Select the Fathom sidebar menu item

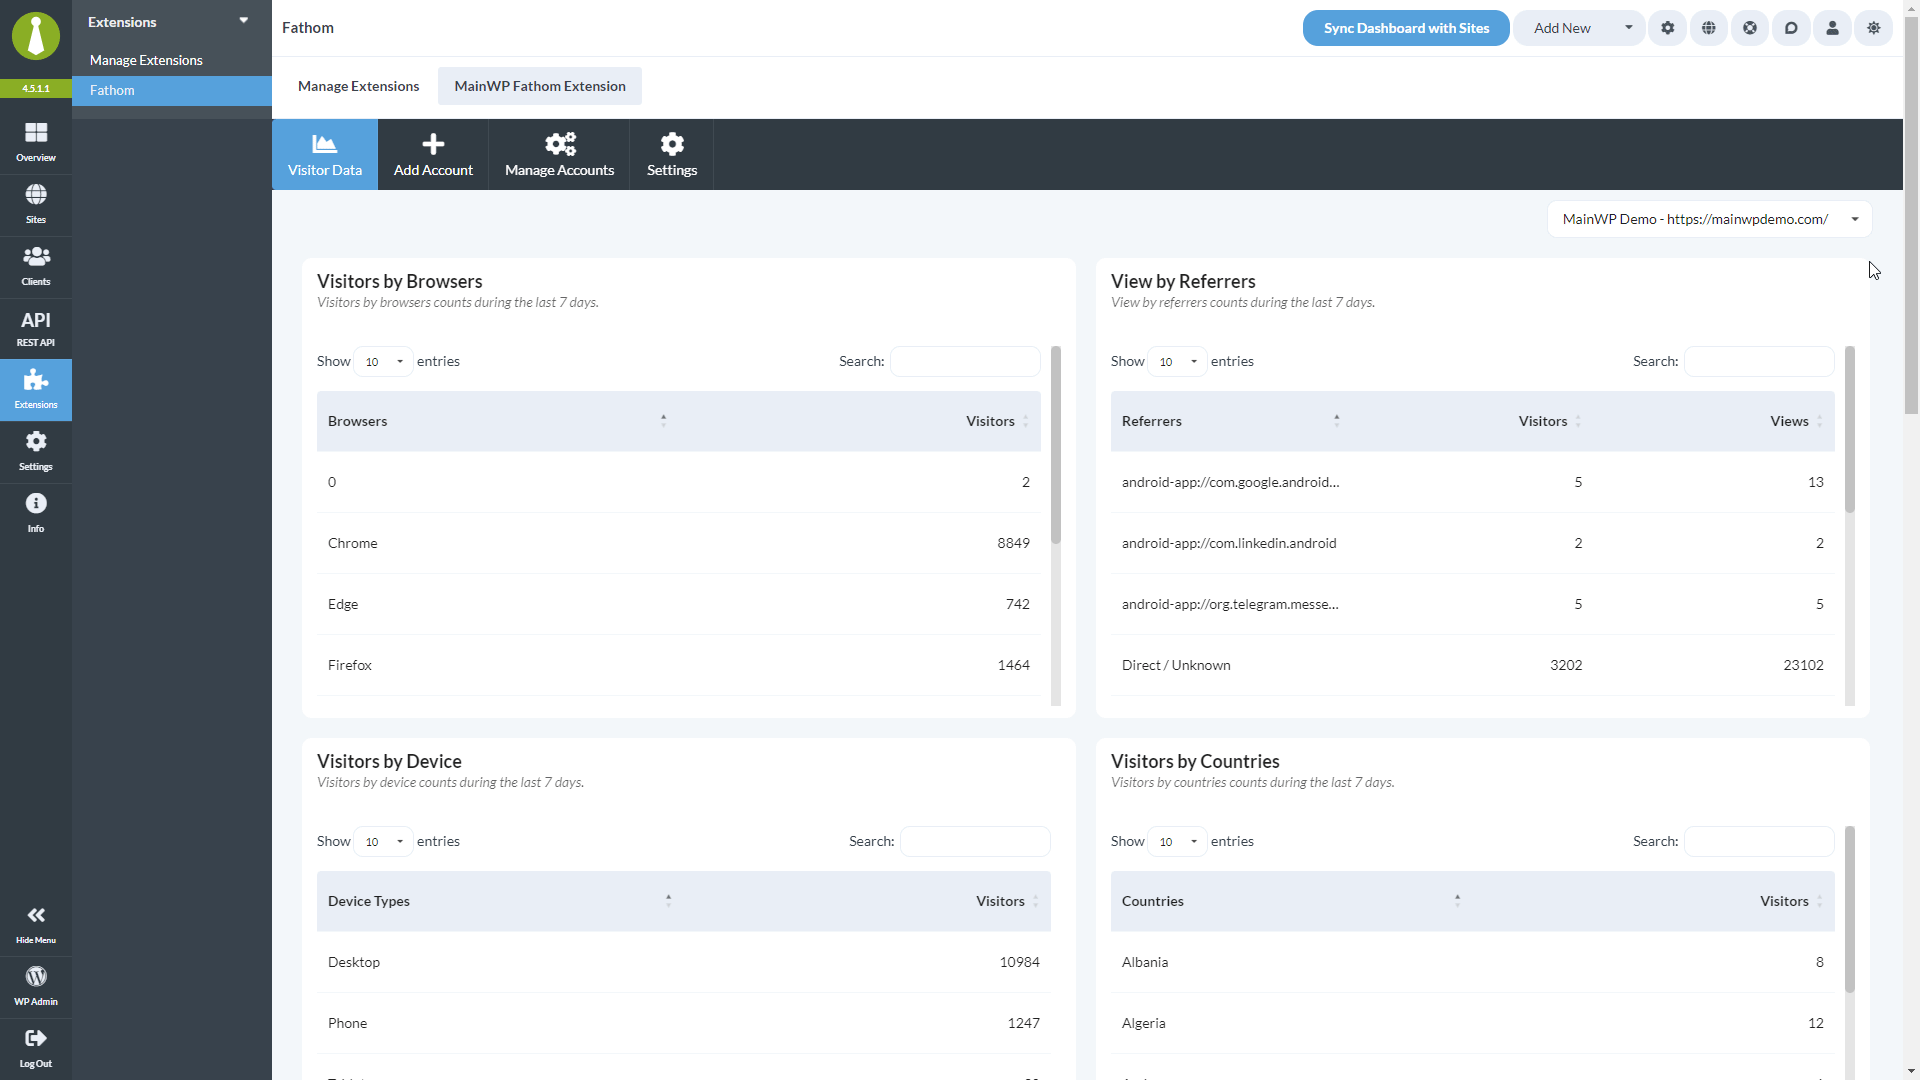point(112,90)
